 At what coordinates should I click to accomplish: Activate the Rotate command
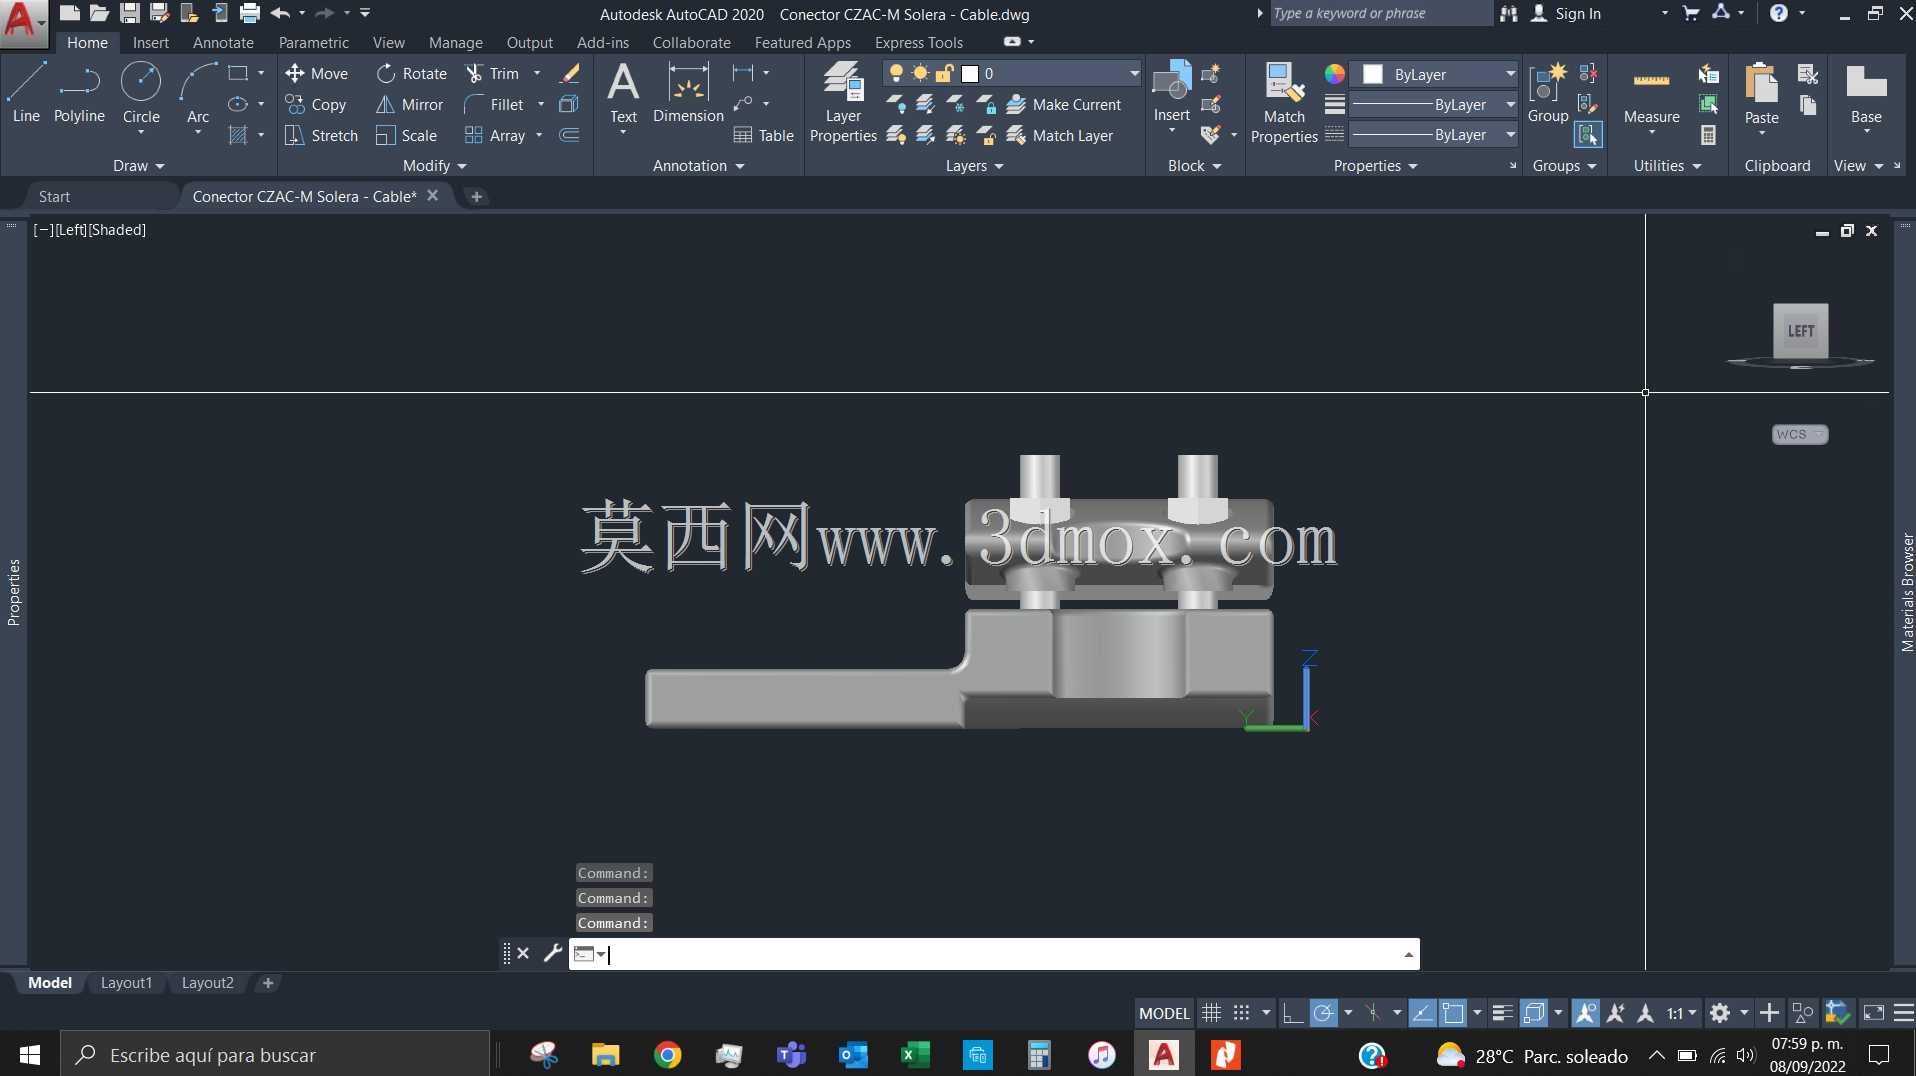pos(412,73)
